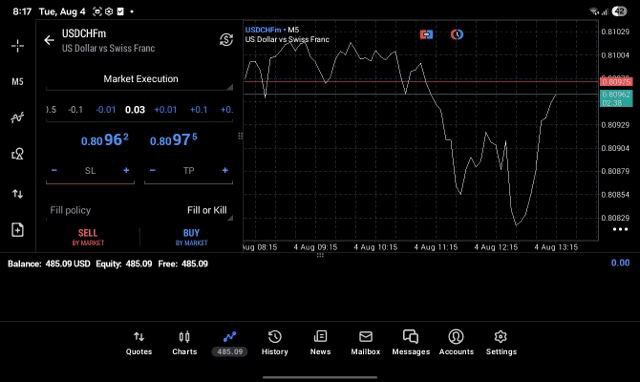Increase the SL value with plus
The height and width of the screenshot is (382, 640).
[x=126, y=171]
